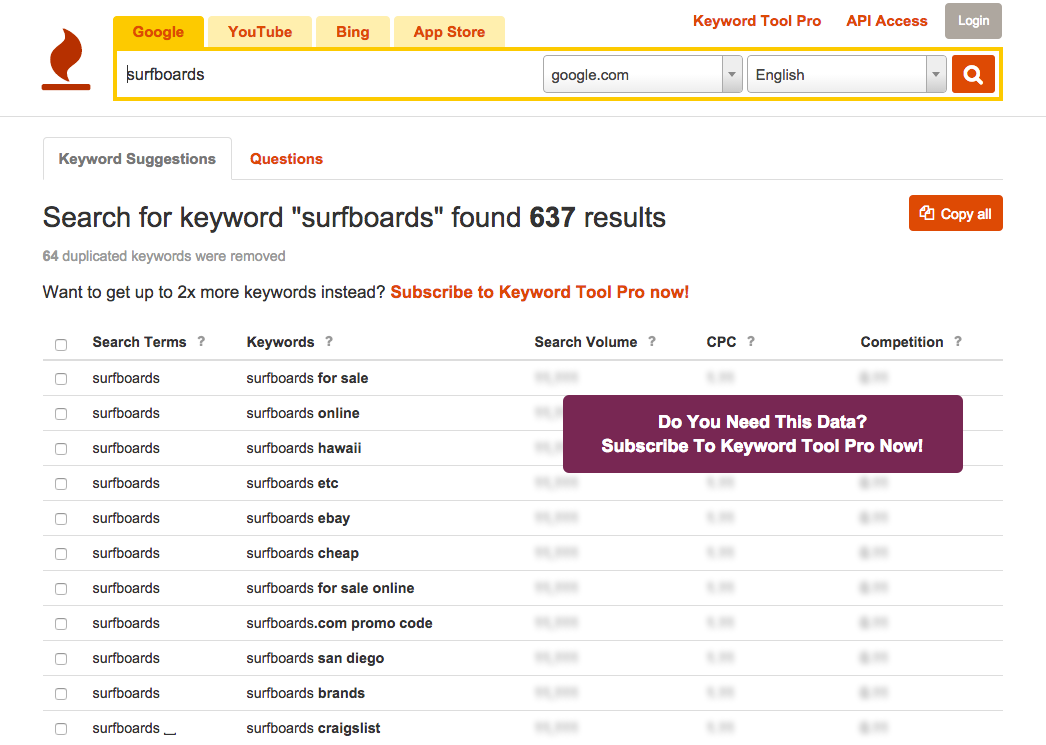This screenshot has width=1046, height=745.
Task: Open help icon next to CPC header
Action: 750,341
